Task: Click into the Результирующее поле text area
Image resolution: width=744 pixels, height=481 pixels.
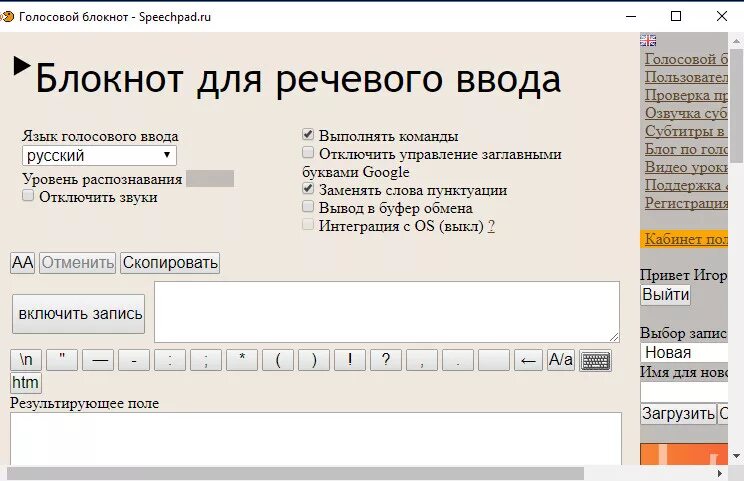Action: point(316,439)
